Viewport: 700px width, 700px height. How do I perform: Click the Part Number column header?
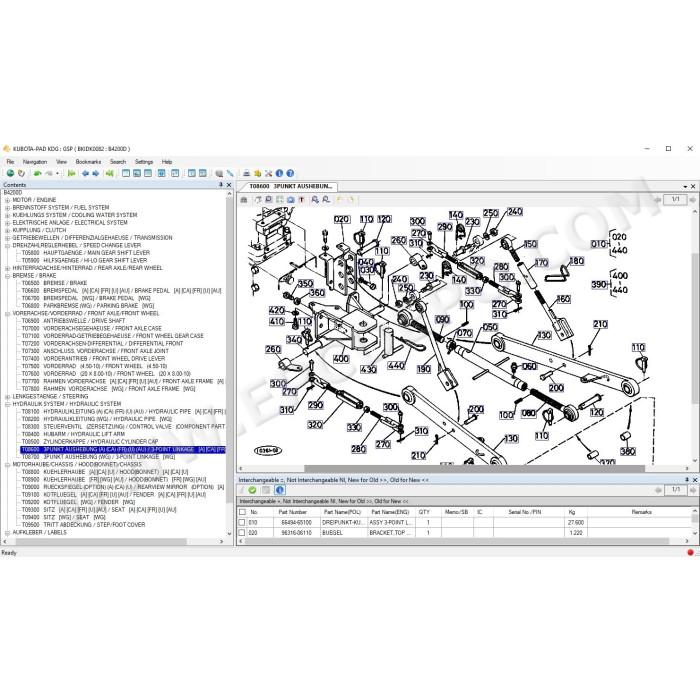pos(292,512)
